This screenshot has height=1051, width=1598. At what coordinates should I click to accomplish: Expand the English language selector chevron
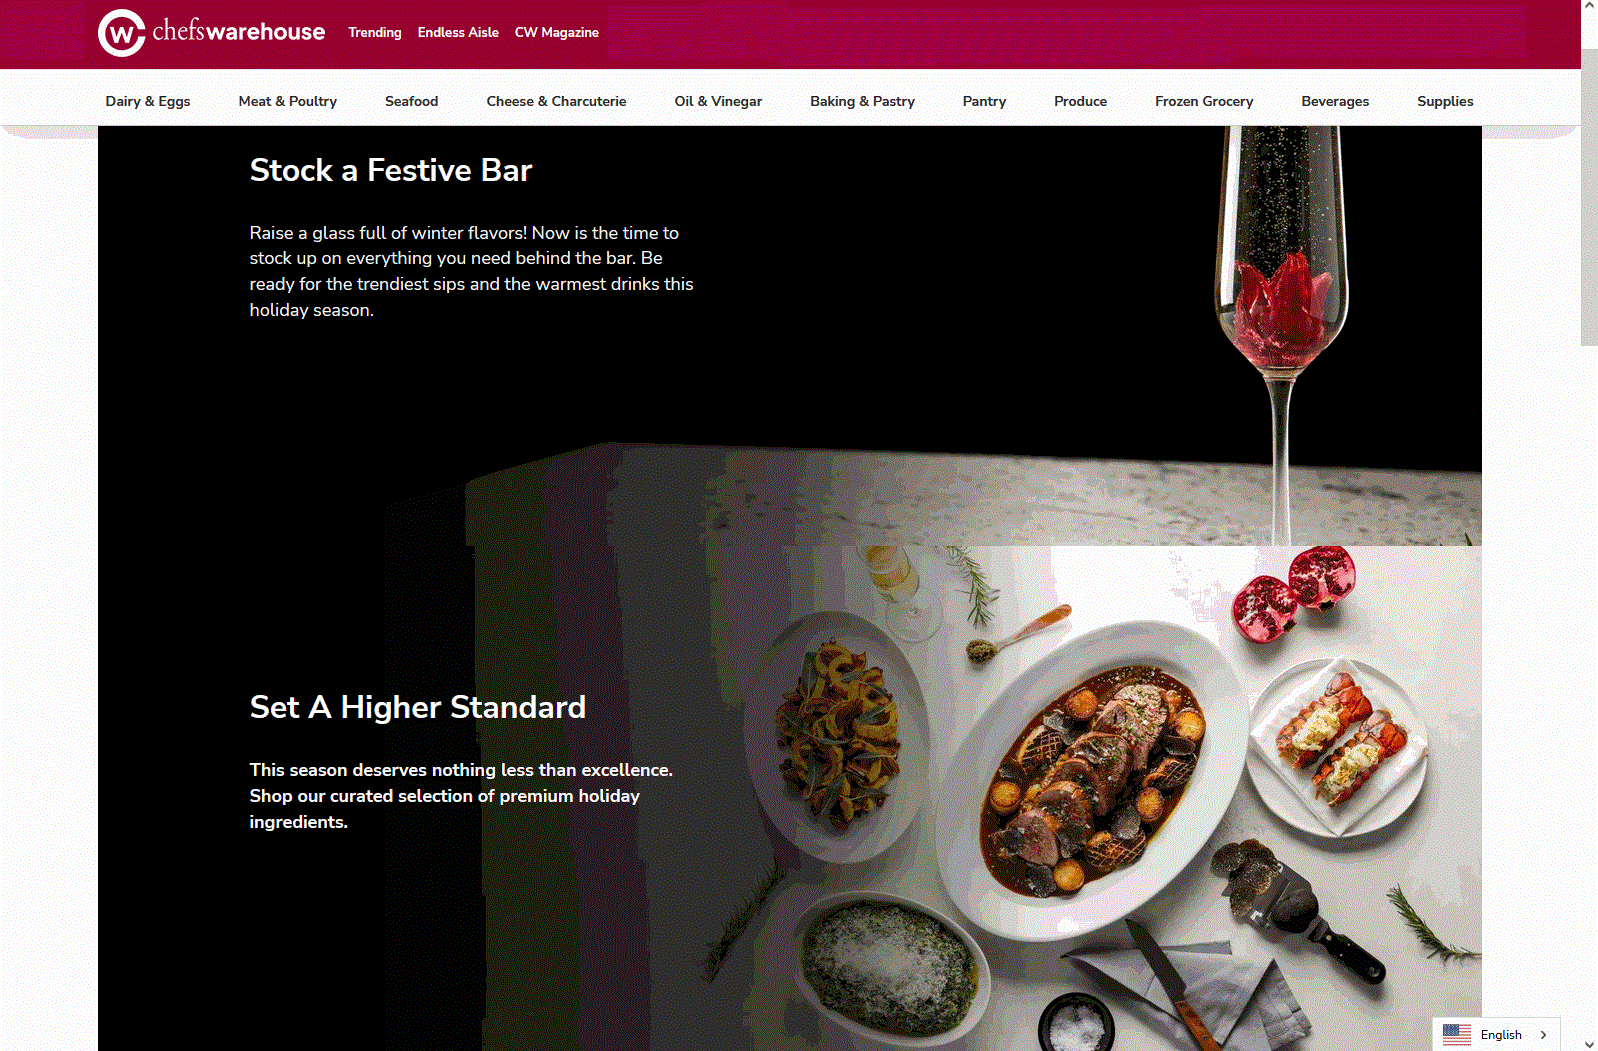[x=1543, y=1035]
